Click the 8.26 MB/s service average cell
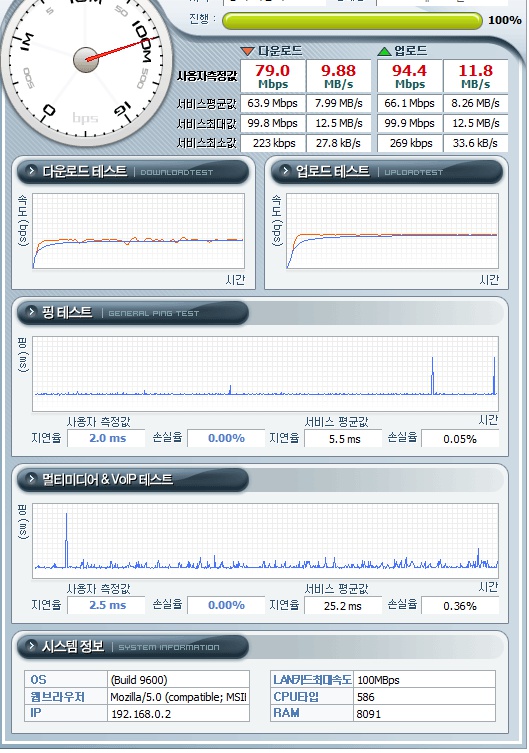The width and height of the screenshot is (529, 753). tap(475, 103)
